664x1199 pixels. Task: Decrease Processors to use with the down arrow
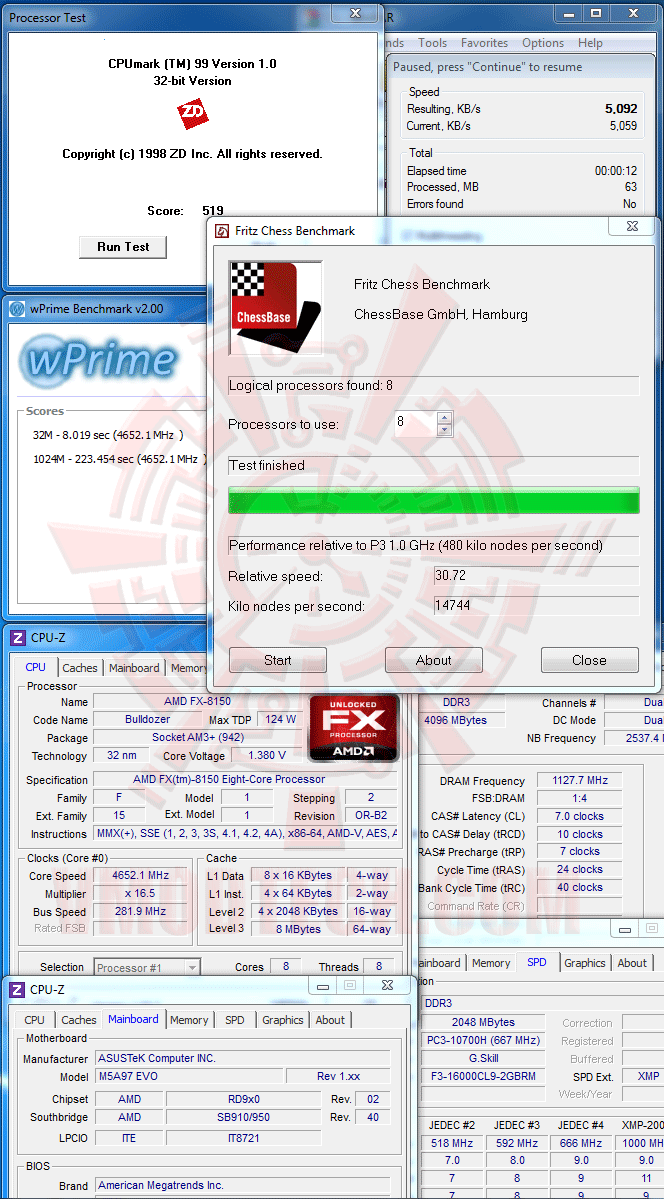click(444, 430)
